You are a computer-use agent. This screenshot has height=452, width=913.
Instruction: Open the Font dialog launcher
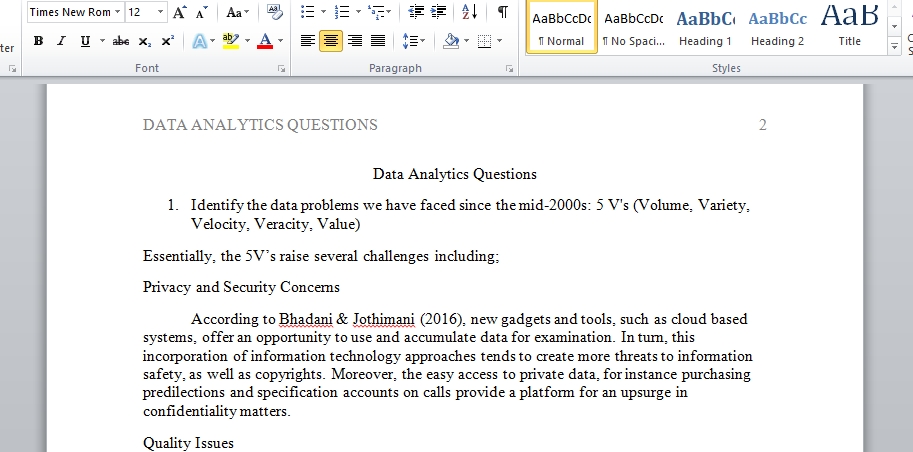tap(282, 69)
